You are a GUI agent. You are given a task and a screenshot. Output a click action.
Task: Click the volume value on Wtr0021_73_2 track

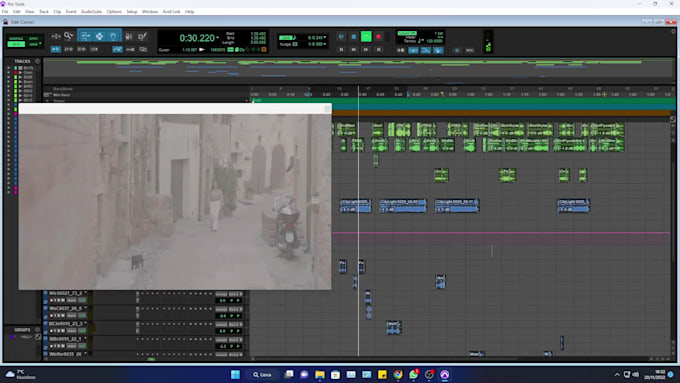tap(222, 300)
